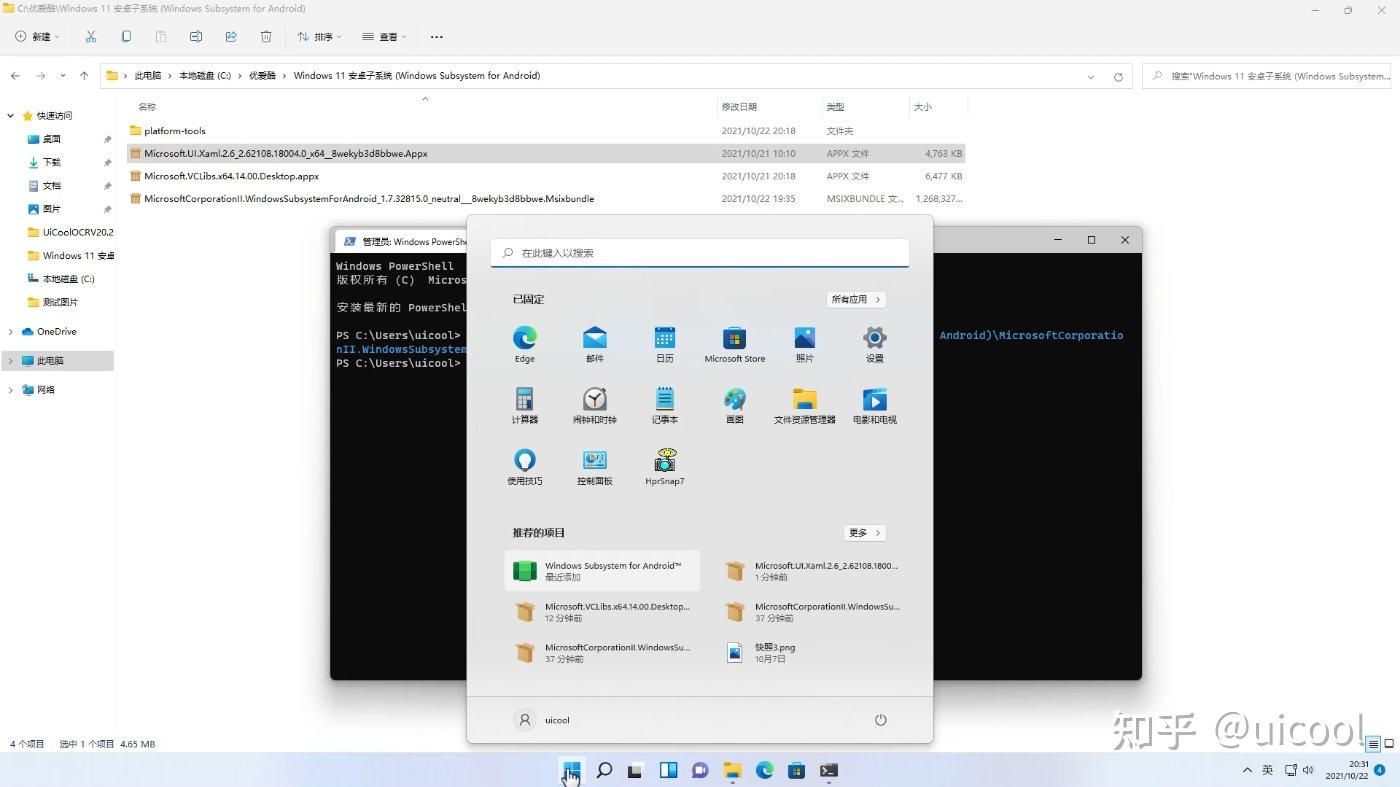
Task: Open the New (新建) dropdown in Explorer
Action: (37, 37)
